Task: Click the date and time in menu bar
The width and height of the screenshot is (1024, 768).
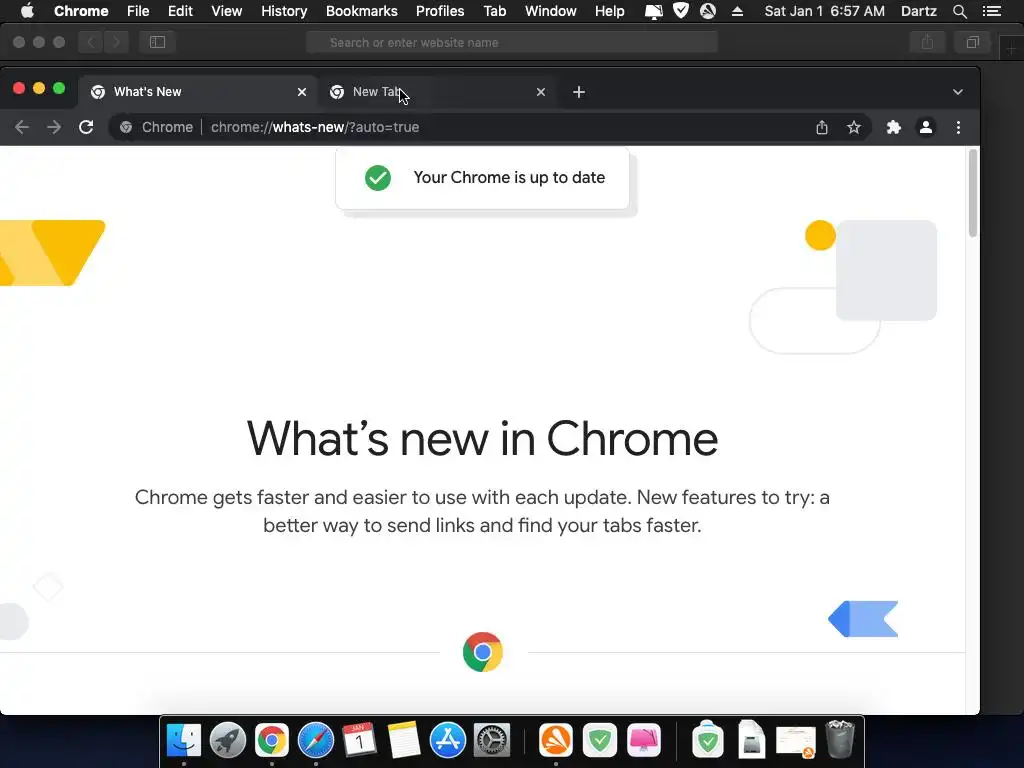Action: (824, 11)
